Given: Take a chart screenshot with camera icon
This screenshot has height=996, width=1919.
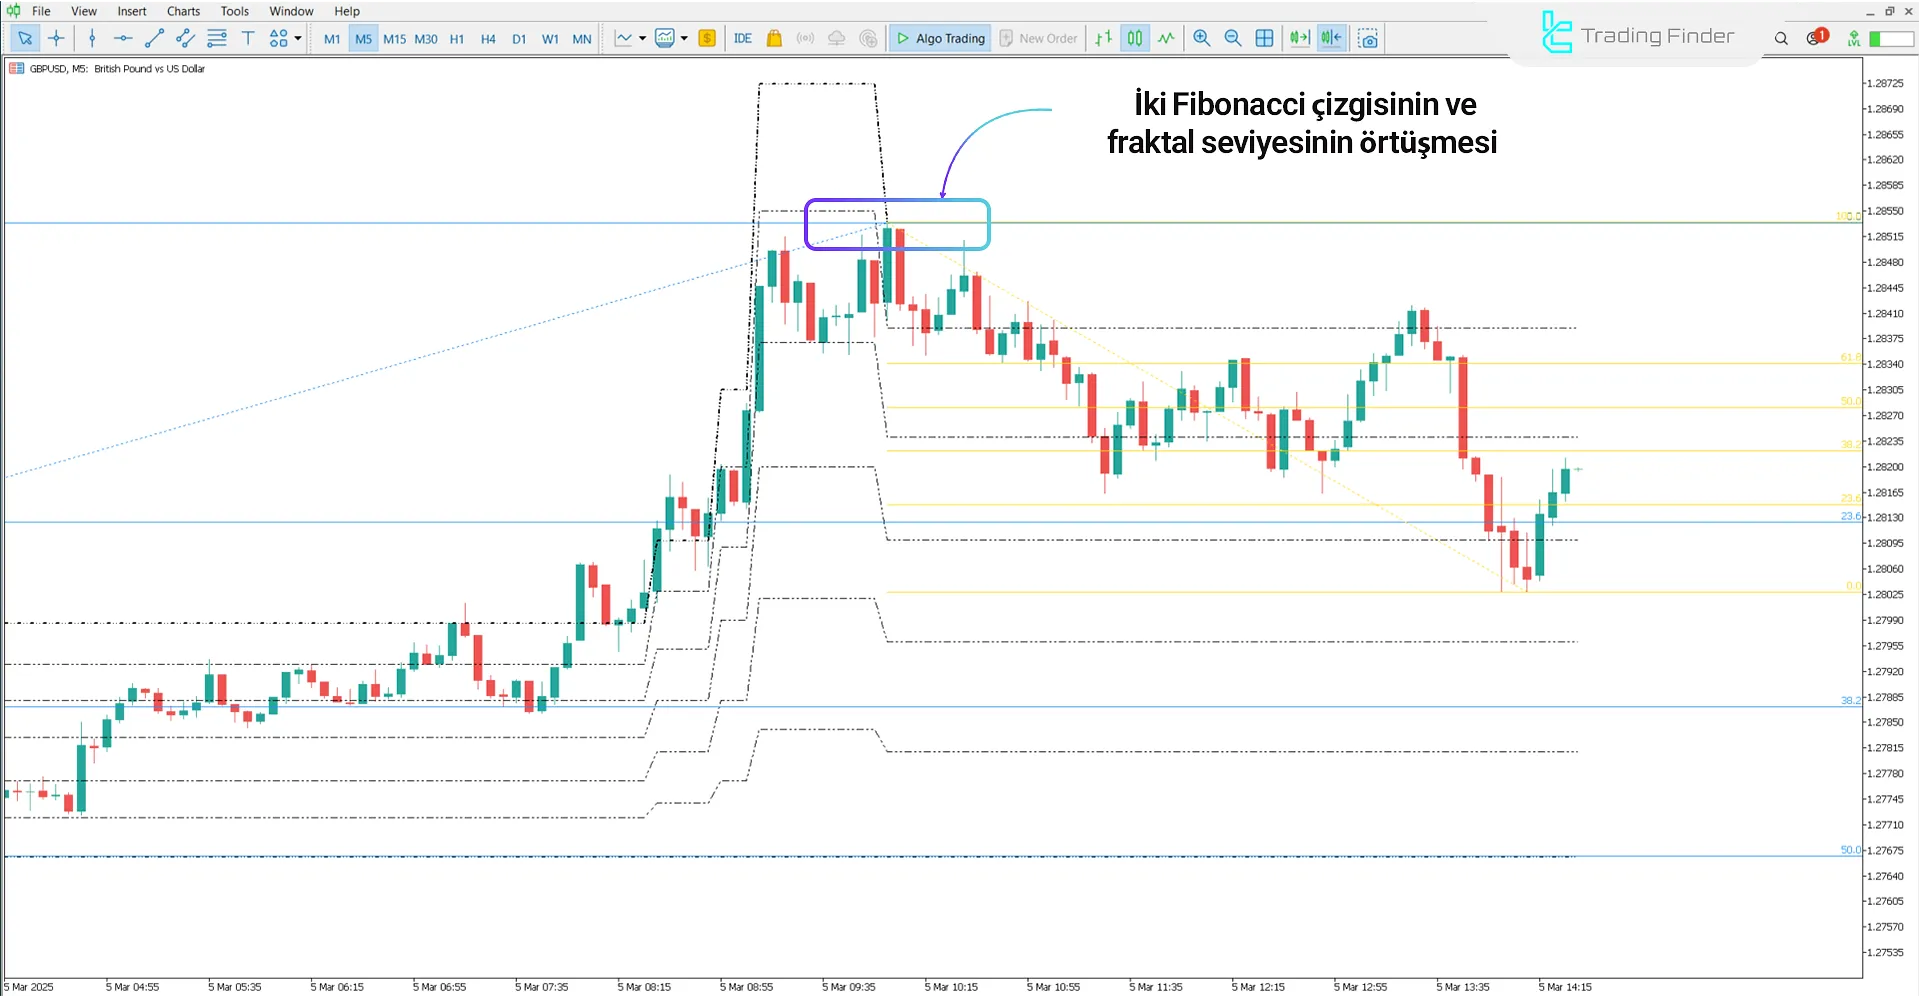Looking at the screenshot, I should (x=1368, y=39).
